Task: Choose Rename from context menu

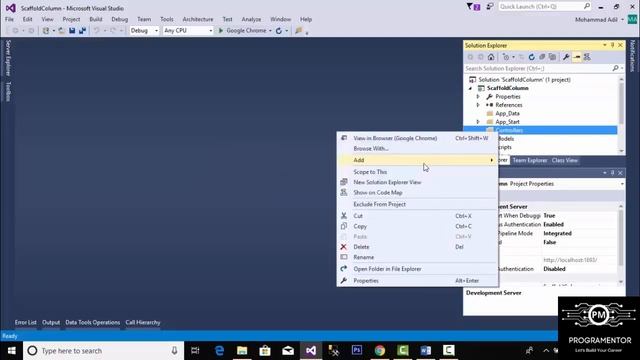Action: point(417,257)
